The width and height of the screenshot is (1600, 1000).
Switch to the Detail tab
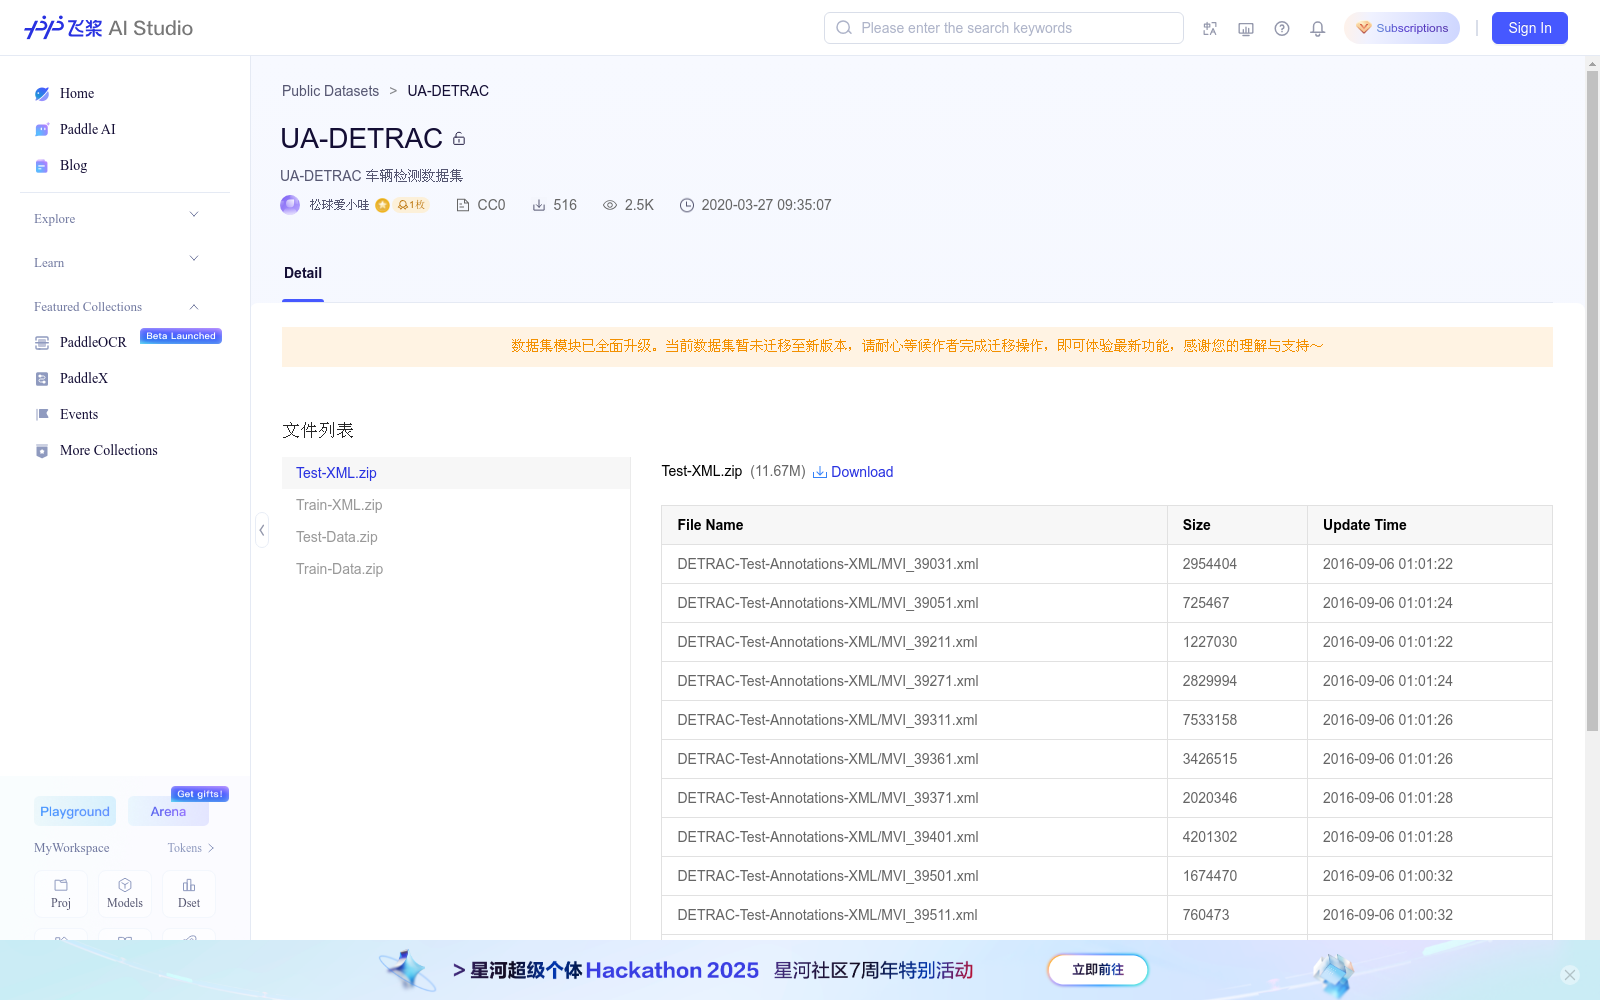(303, 273)
